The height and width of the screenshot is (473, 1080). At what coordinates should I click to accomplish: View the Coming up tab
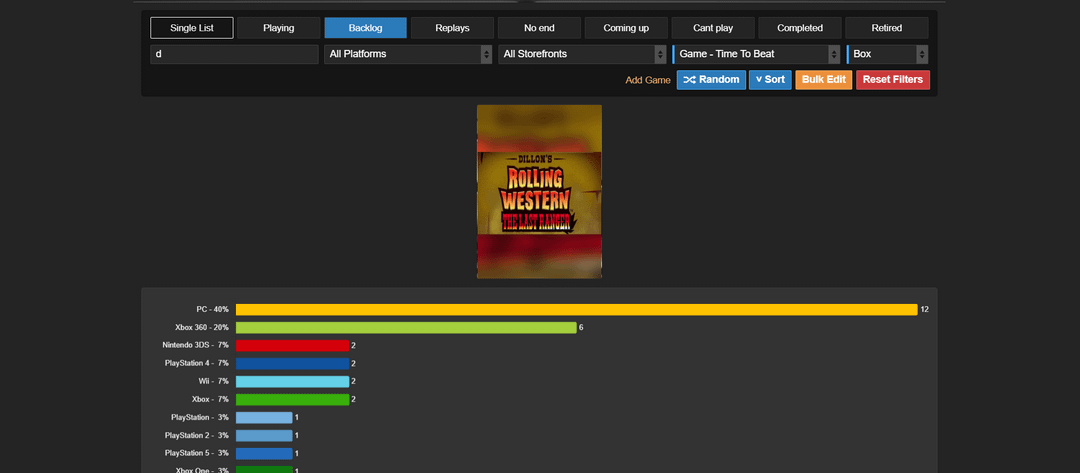pyautogui.click(x=626, y=28)
